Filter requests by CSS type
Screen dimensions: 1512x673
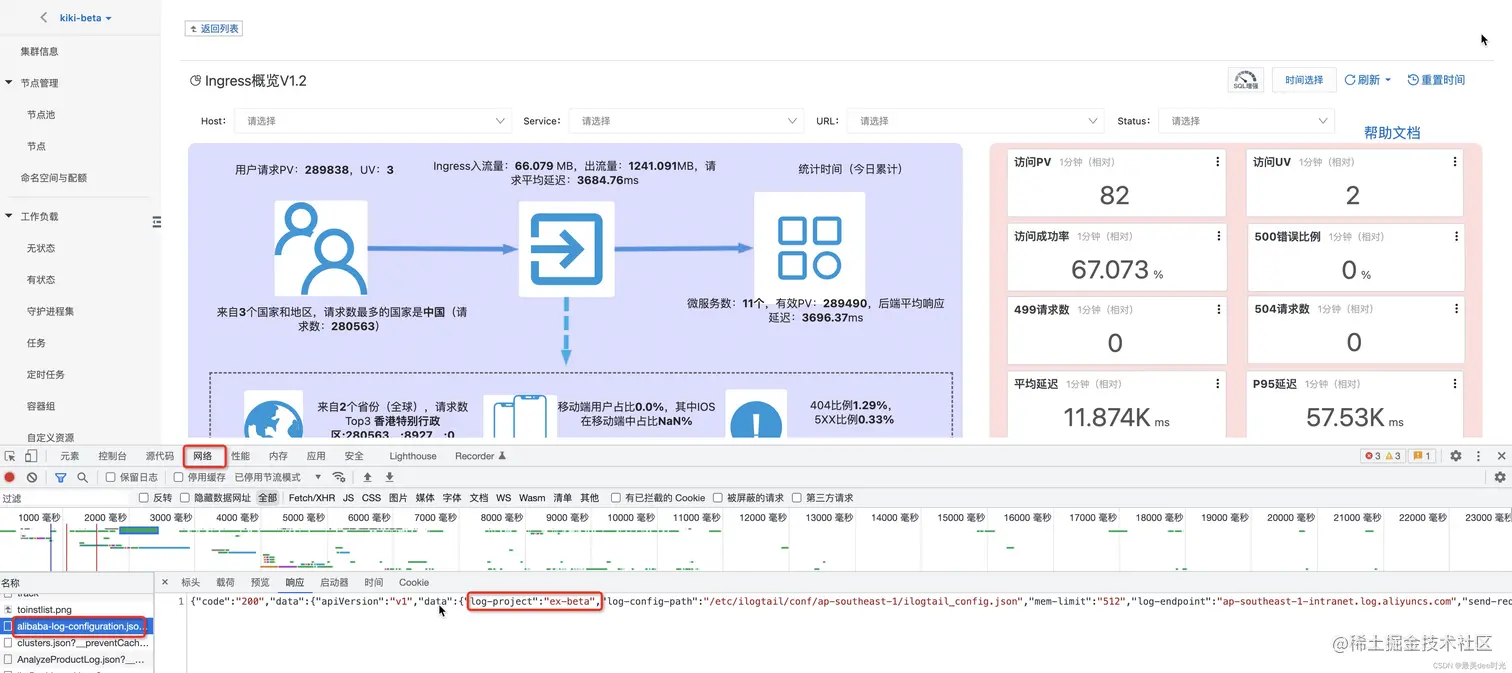(371, 498)
